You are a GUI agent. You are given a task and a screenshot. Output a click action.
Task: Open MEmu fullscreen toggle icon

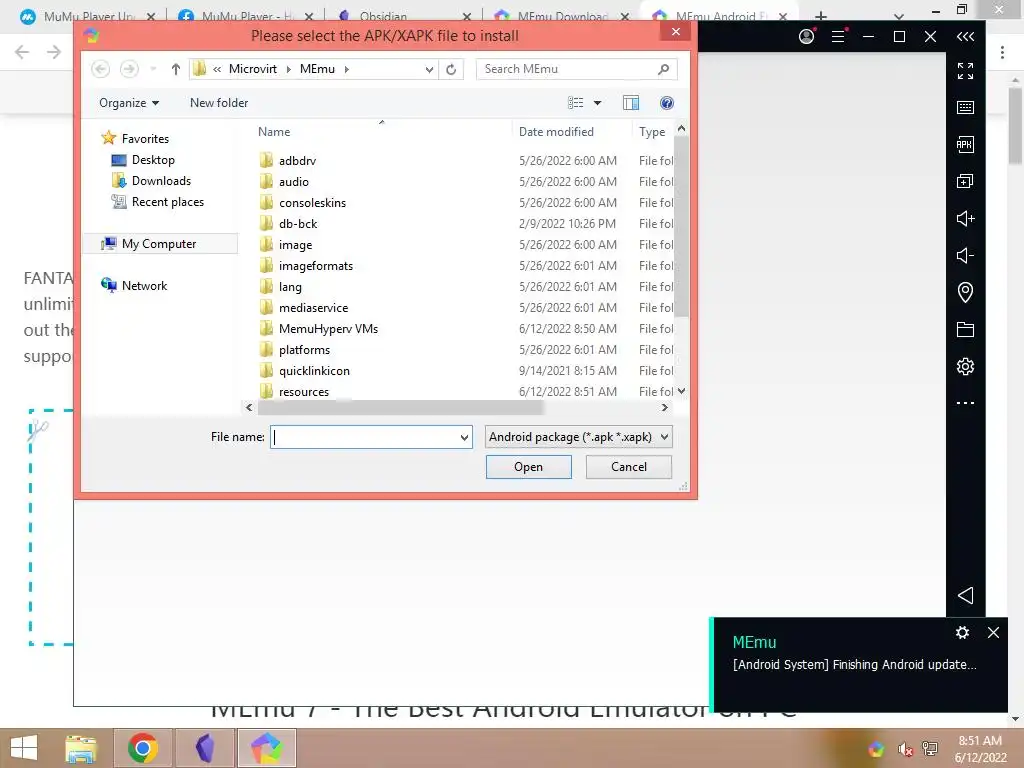pyautogui.click(x=965, y=71)
